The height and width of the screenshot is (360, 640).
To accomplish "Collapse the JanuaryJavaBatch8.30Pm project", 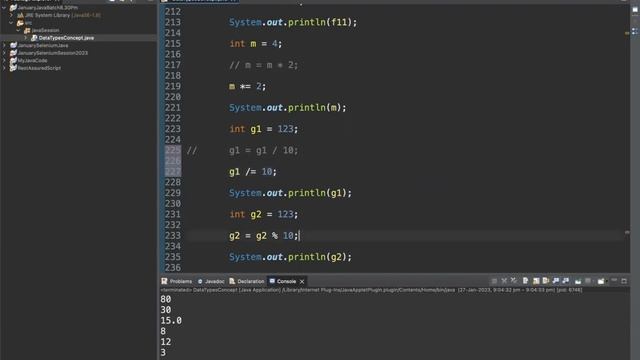I will 4,7.
